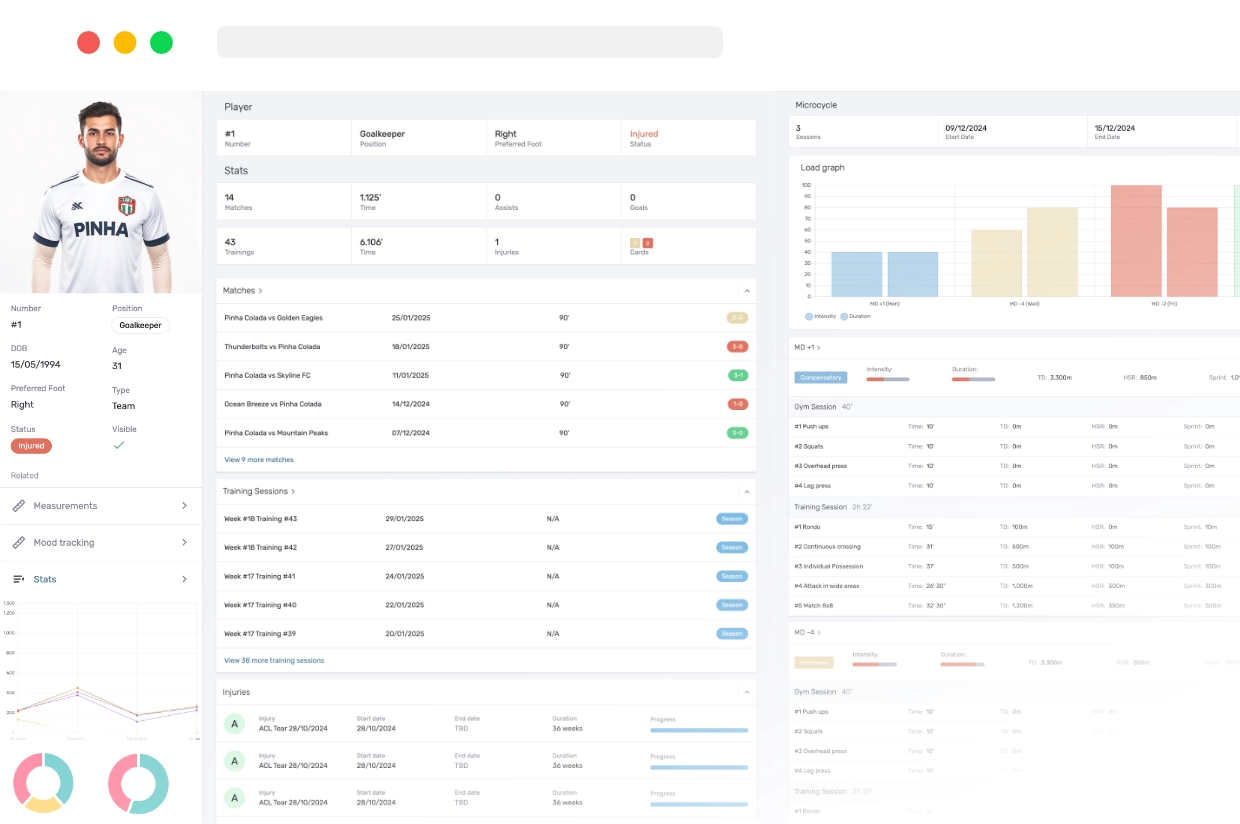Click the Measurements ruler icon

(18, 506)
